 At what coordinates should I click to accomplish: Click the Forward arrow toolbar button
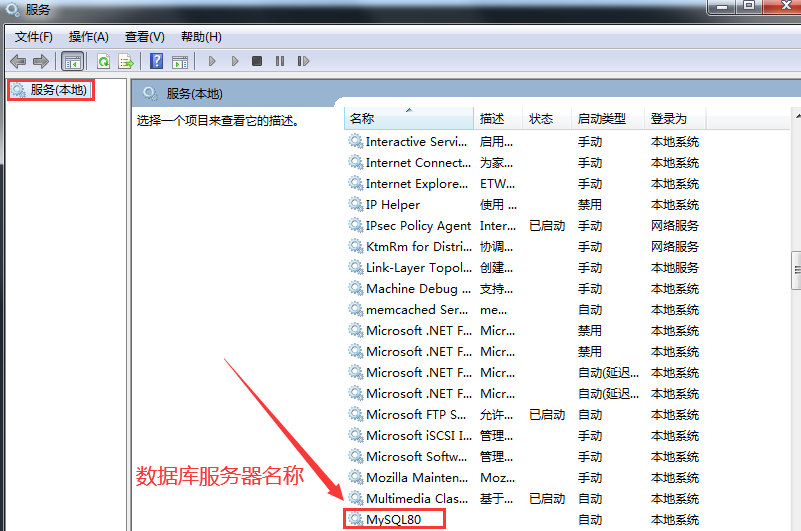coord(41,62)
